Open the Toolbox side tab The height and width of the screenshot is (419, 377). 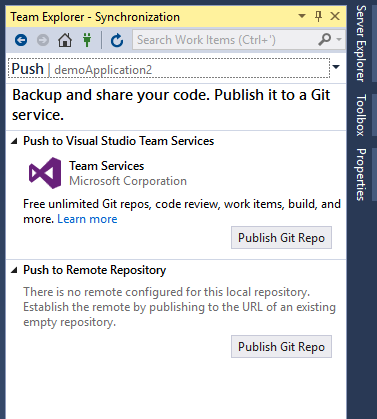361,115
